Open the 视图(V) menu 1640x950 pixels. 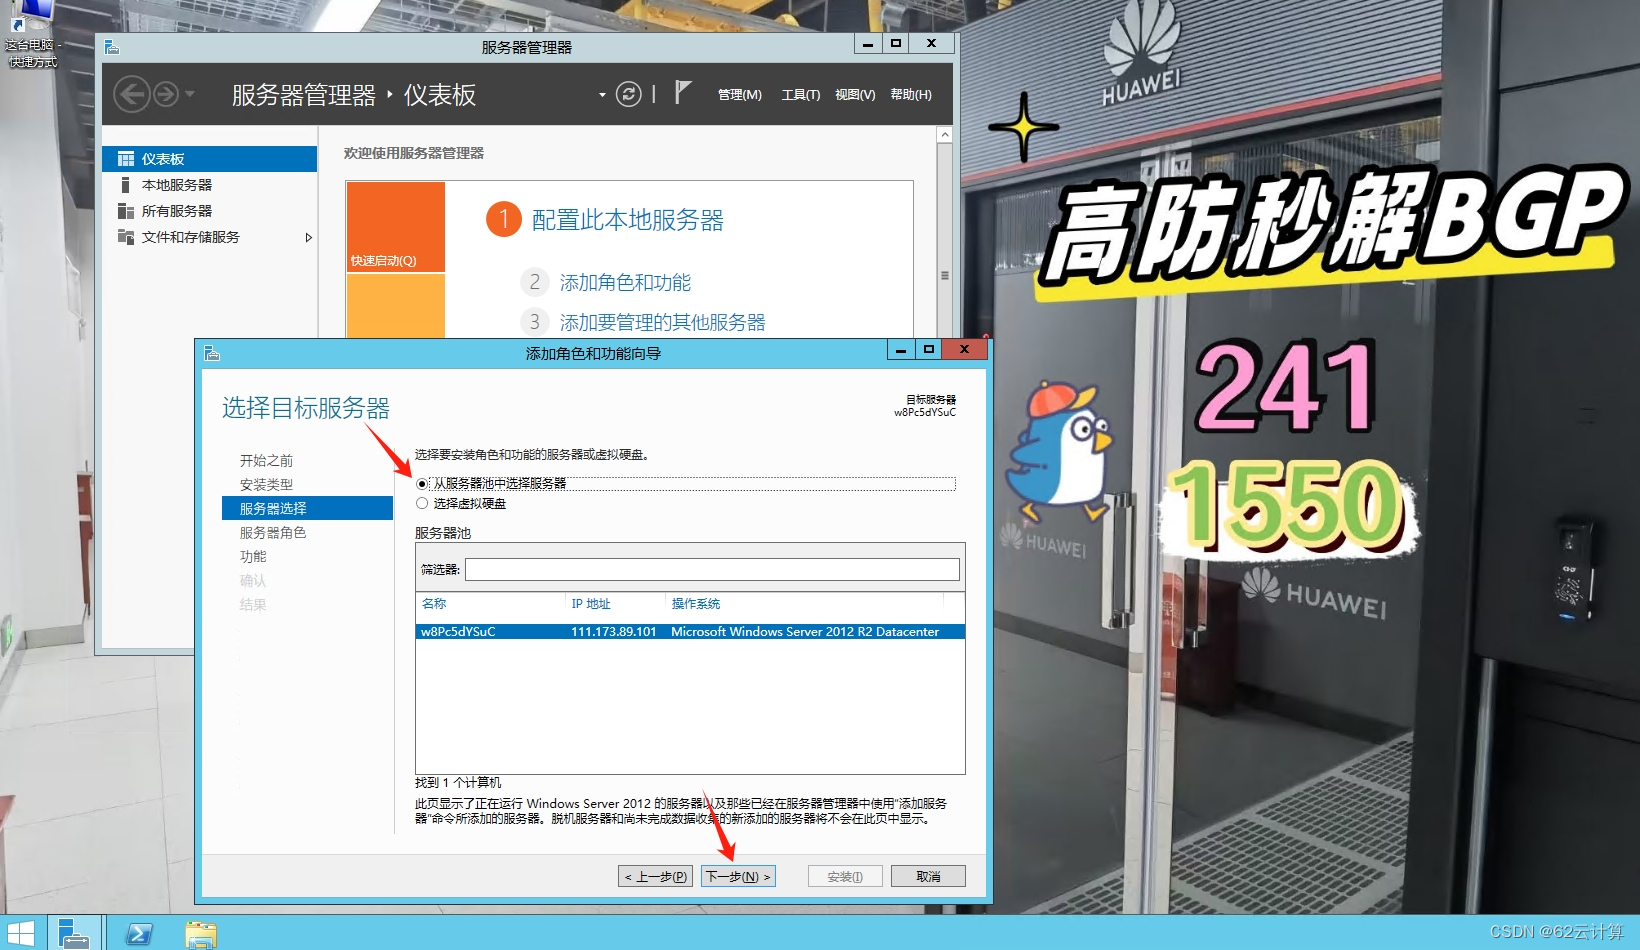click(855, 95)
